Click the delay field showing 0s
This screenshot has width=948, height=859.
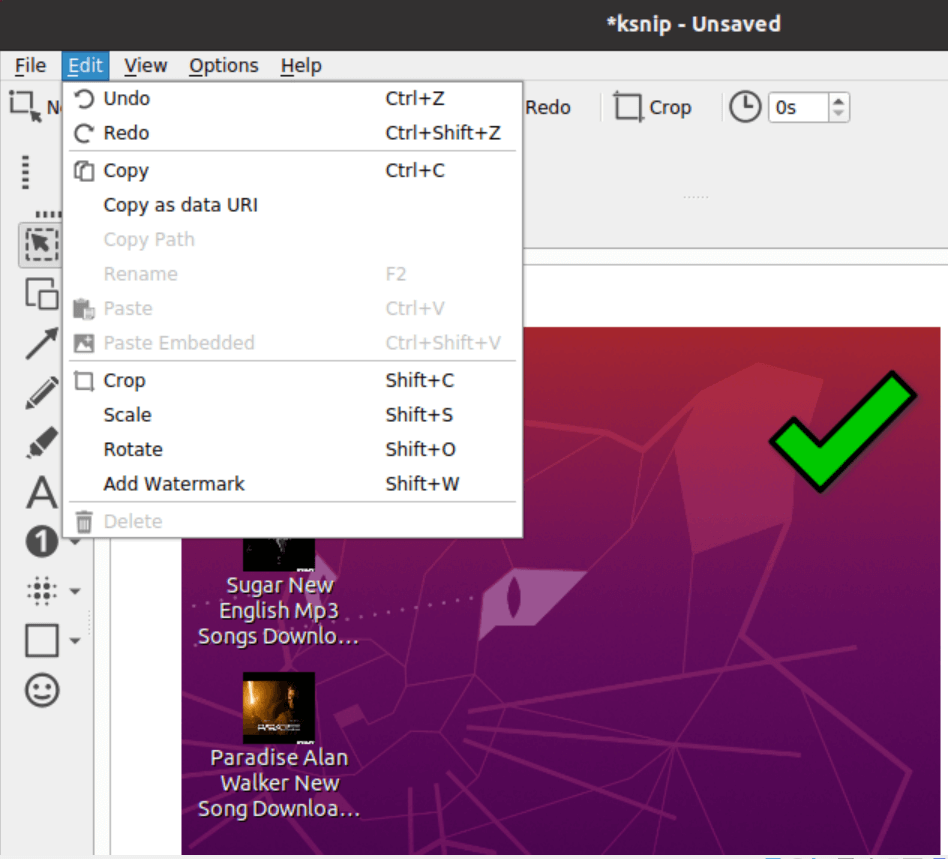[x=798, y=108]
